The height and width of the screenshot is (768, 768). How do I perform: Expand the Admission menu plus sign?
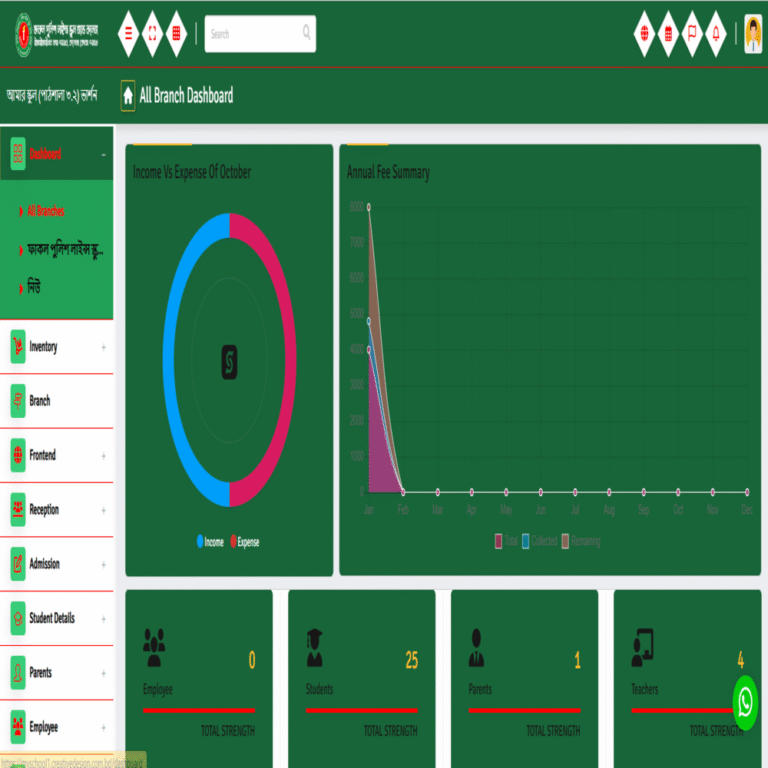(x=103, y=564)
